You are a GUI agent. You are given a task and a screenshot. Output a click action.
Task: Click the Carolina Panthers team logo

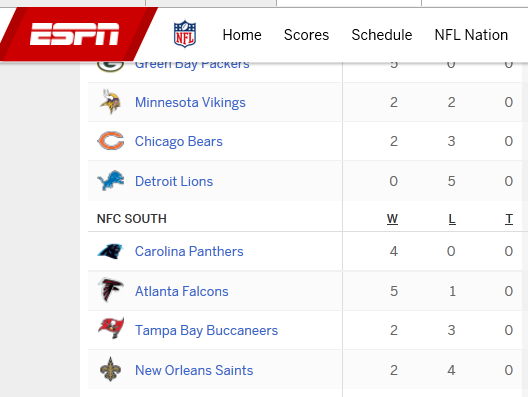tap(110, 251)
